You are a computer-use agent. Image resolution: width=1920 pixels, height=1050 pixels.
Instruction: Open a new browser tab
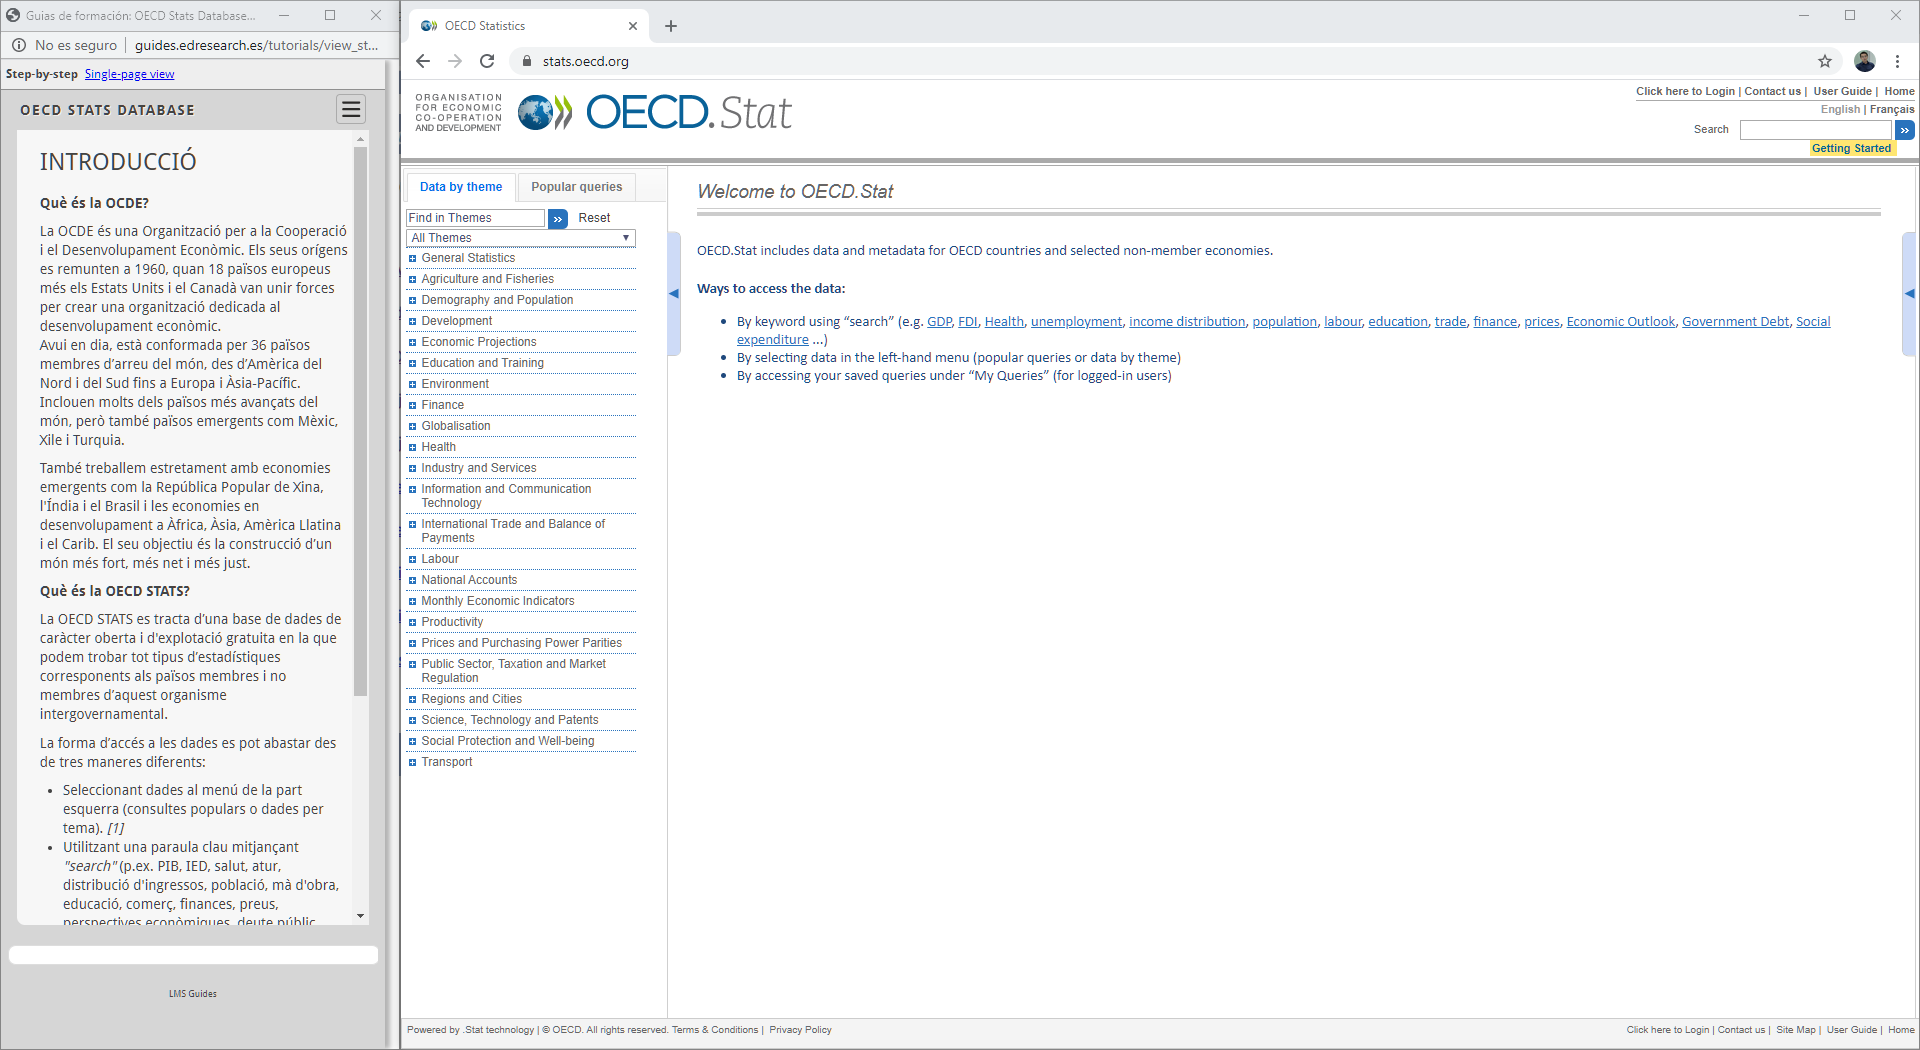671,26
